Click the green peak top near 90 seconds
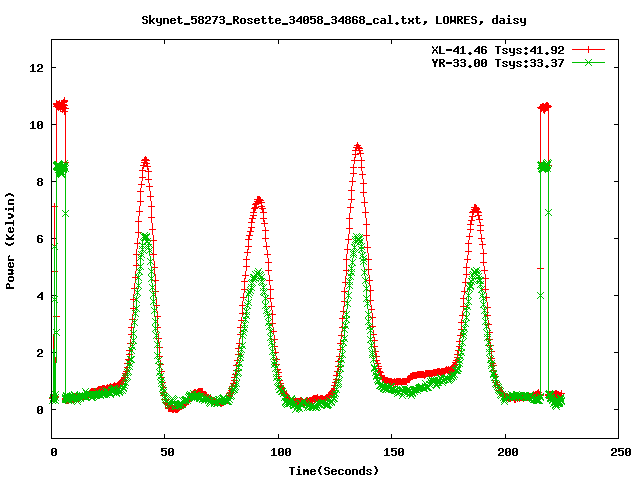This screenshot has height=480, width=640. pos(258,274)
